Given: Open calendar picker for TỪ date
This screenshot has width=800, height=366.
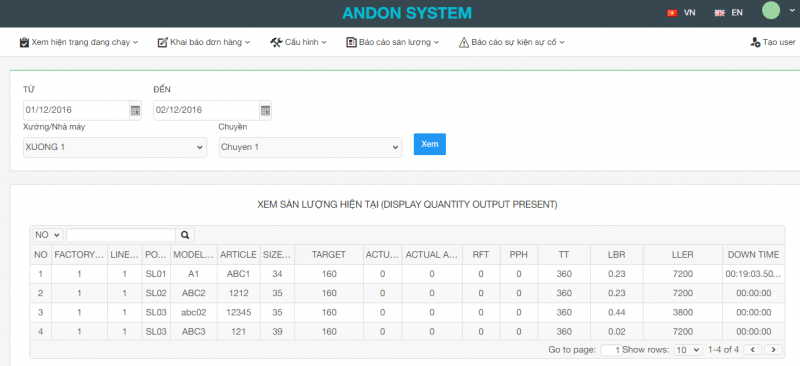Looking at the screenshot, I should pyautogui.click(x=135, y=110).
